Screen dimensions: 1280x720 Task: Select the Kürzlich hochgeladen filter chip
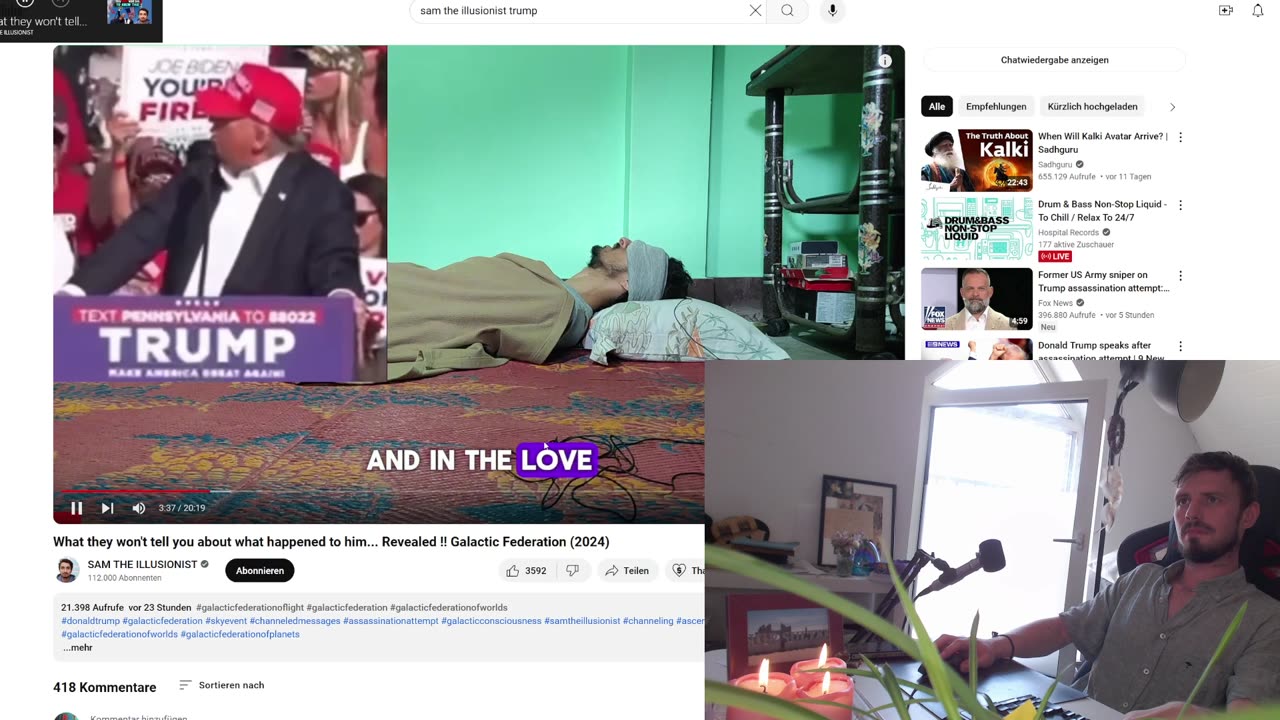[1092, 106]
